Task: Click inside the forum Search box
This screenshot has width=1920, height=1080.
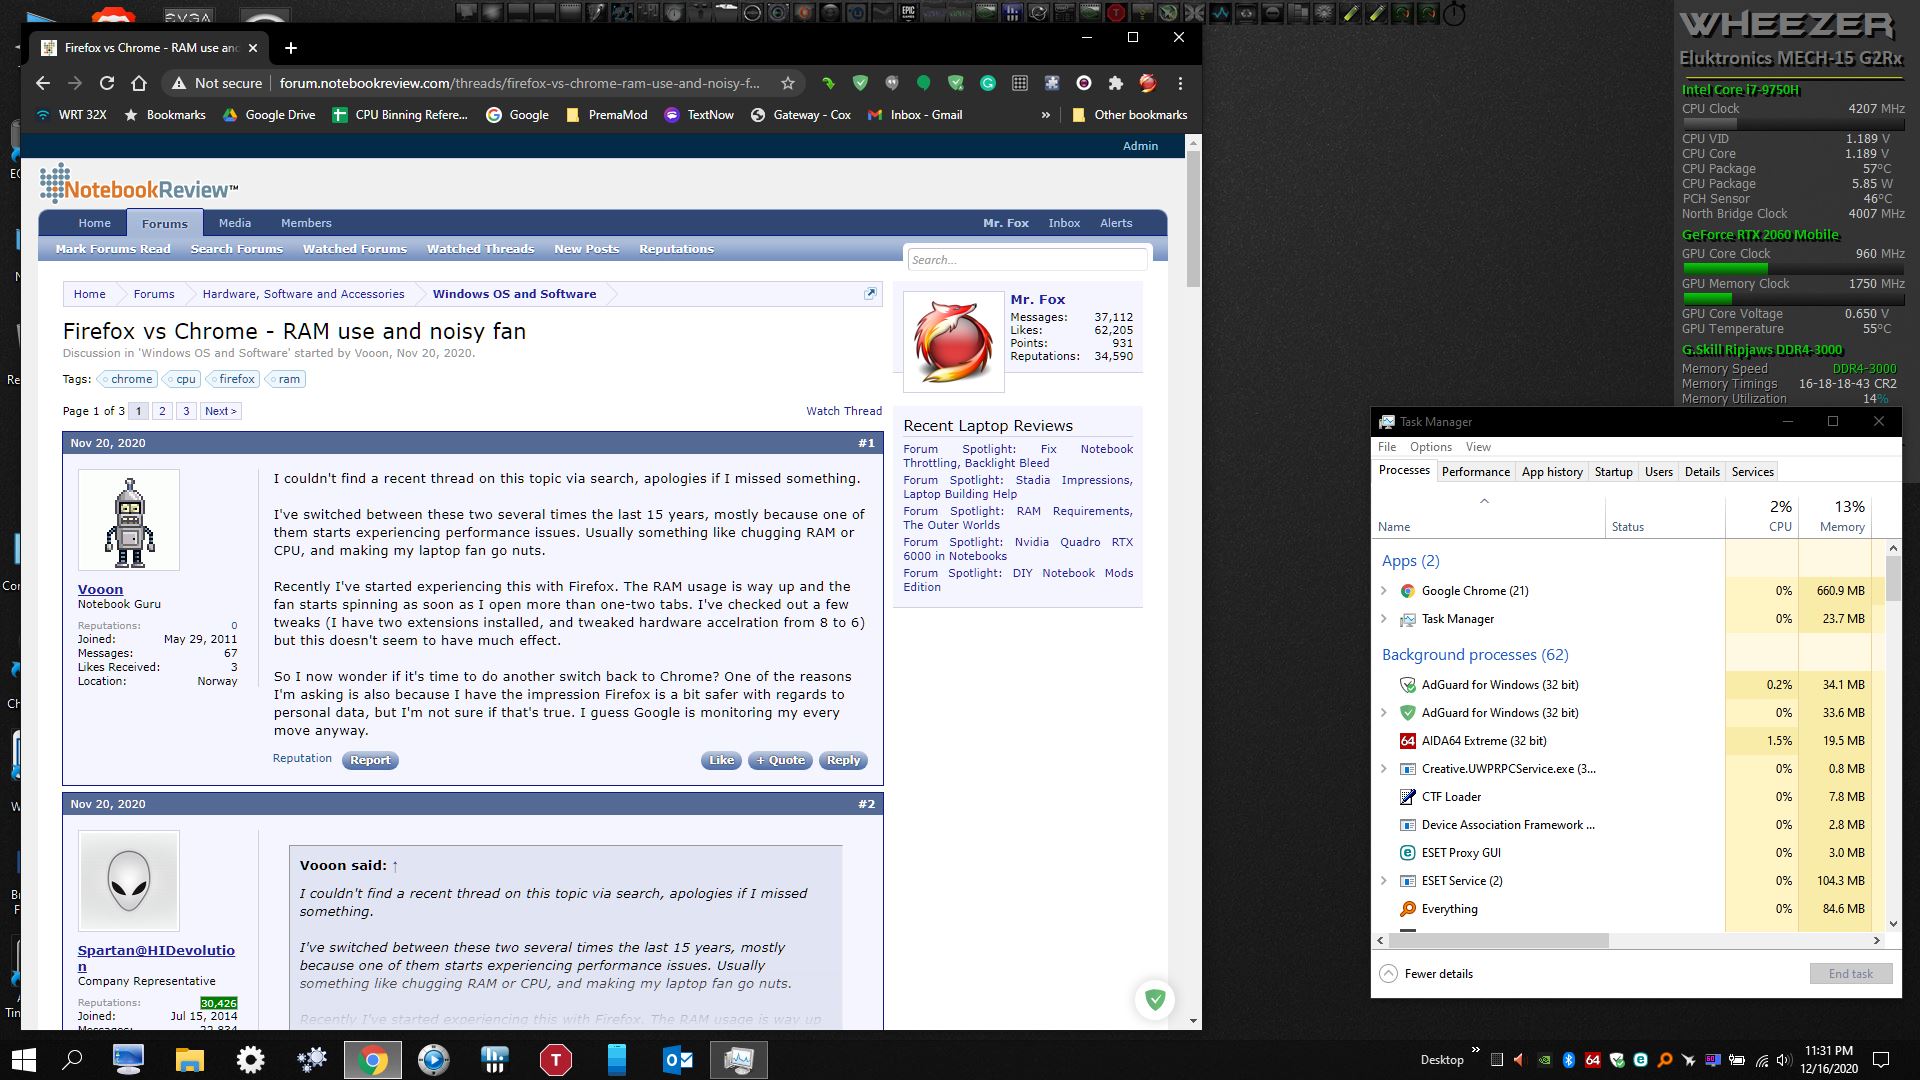Action: click(1027, 260)
